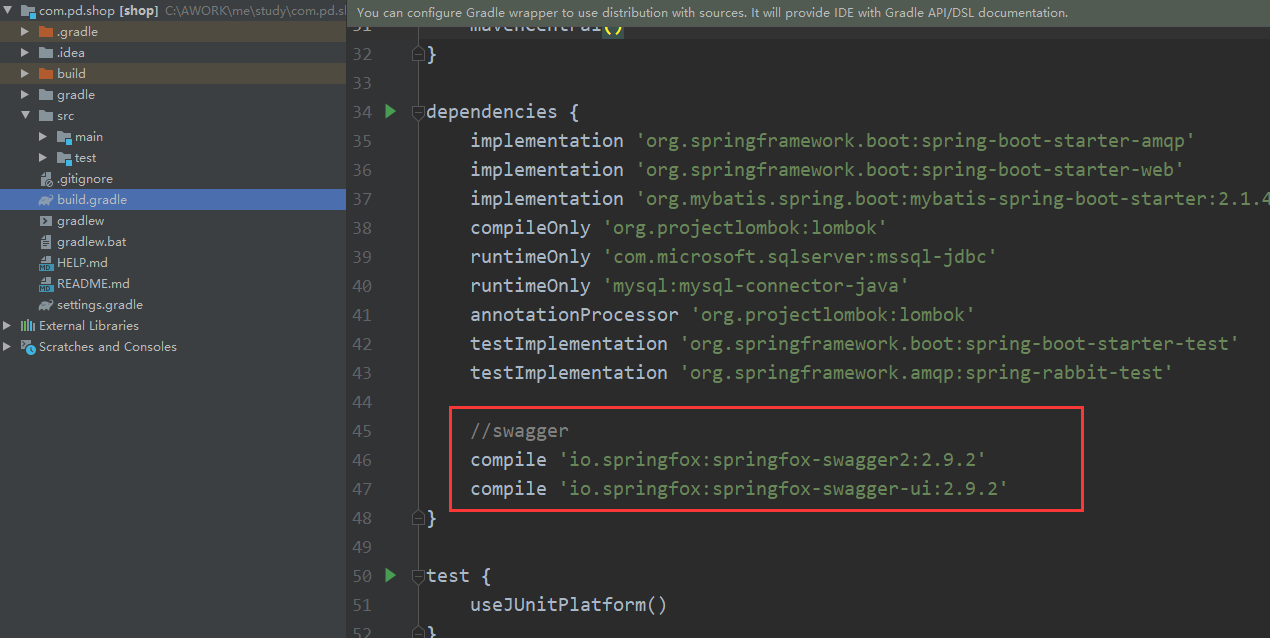Click the gradlew file icon
Image resolution: width=1270 pixels, height=638 pixels.
click(46, 220)
